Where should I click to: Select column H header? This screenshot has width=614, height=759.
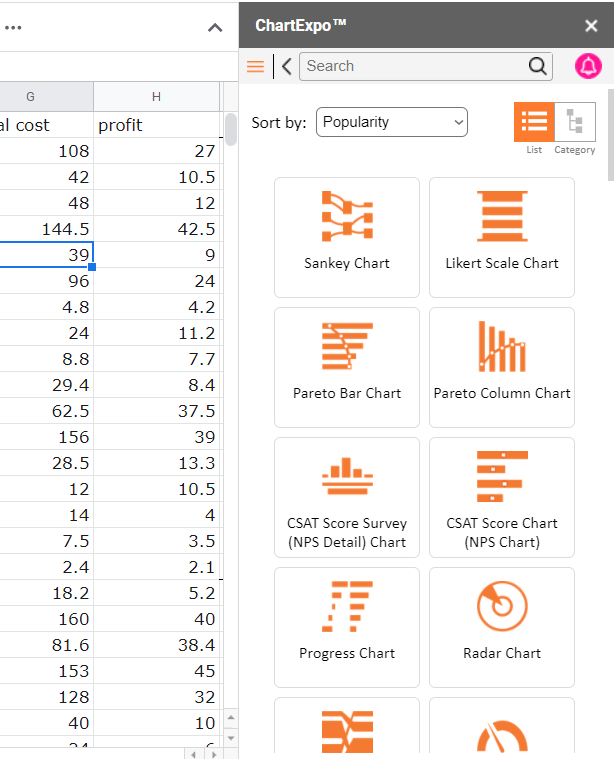point(156,96)
